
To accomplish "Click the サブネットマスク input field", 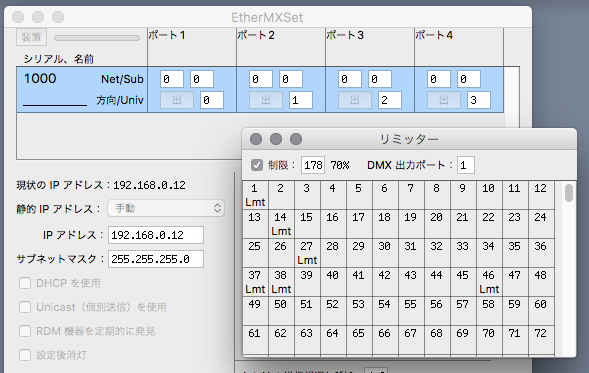I will (156, 259).
